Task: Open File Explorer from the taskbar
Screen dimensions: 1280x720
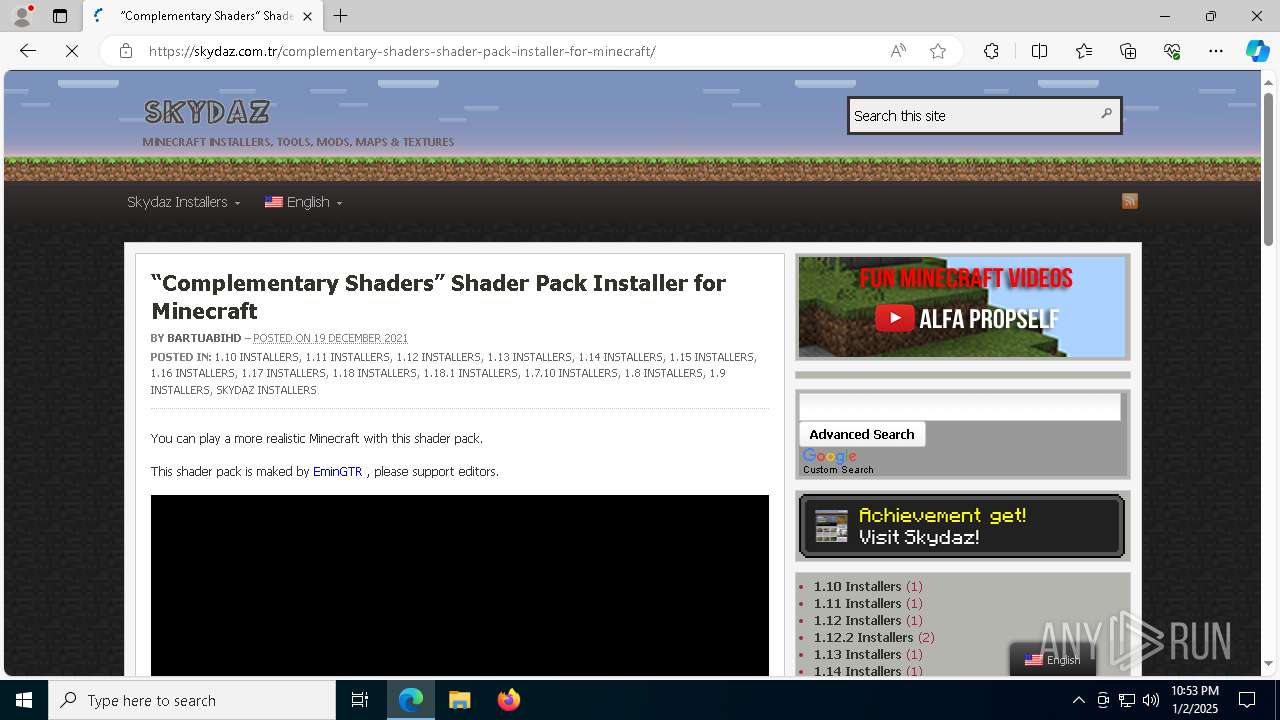Action: pyautogui.click(x=459, y=700)
